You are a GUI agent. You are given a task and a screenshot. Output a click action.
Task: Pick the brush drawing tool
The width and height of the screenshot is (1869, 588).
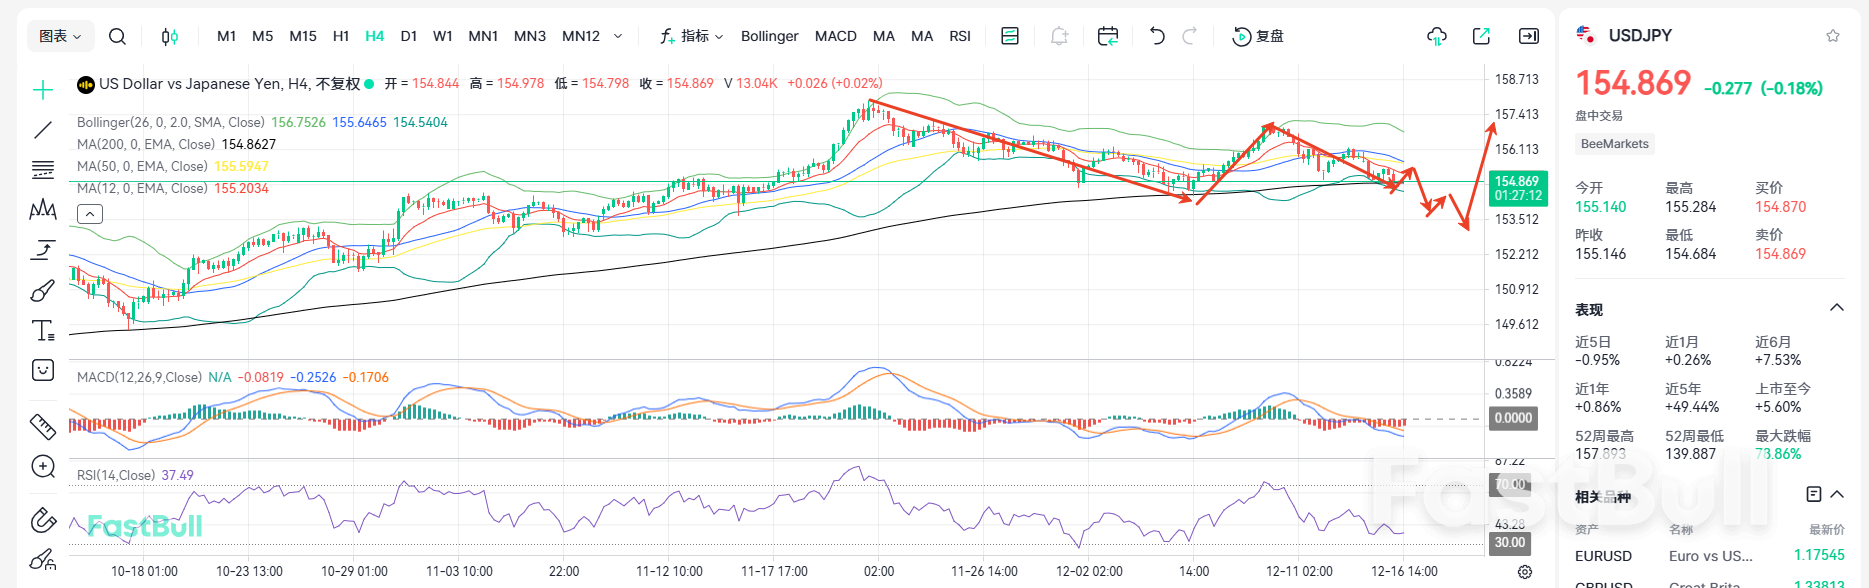click(43, 291)
